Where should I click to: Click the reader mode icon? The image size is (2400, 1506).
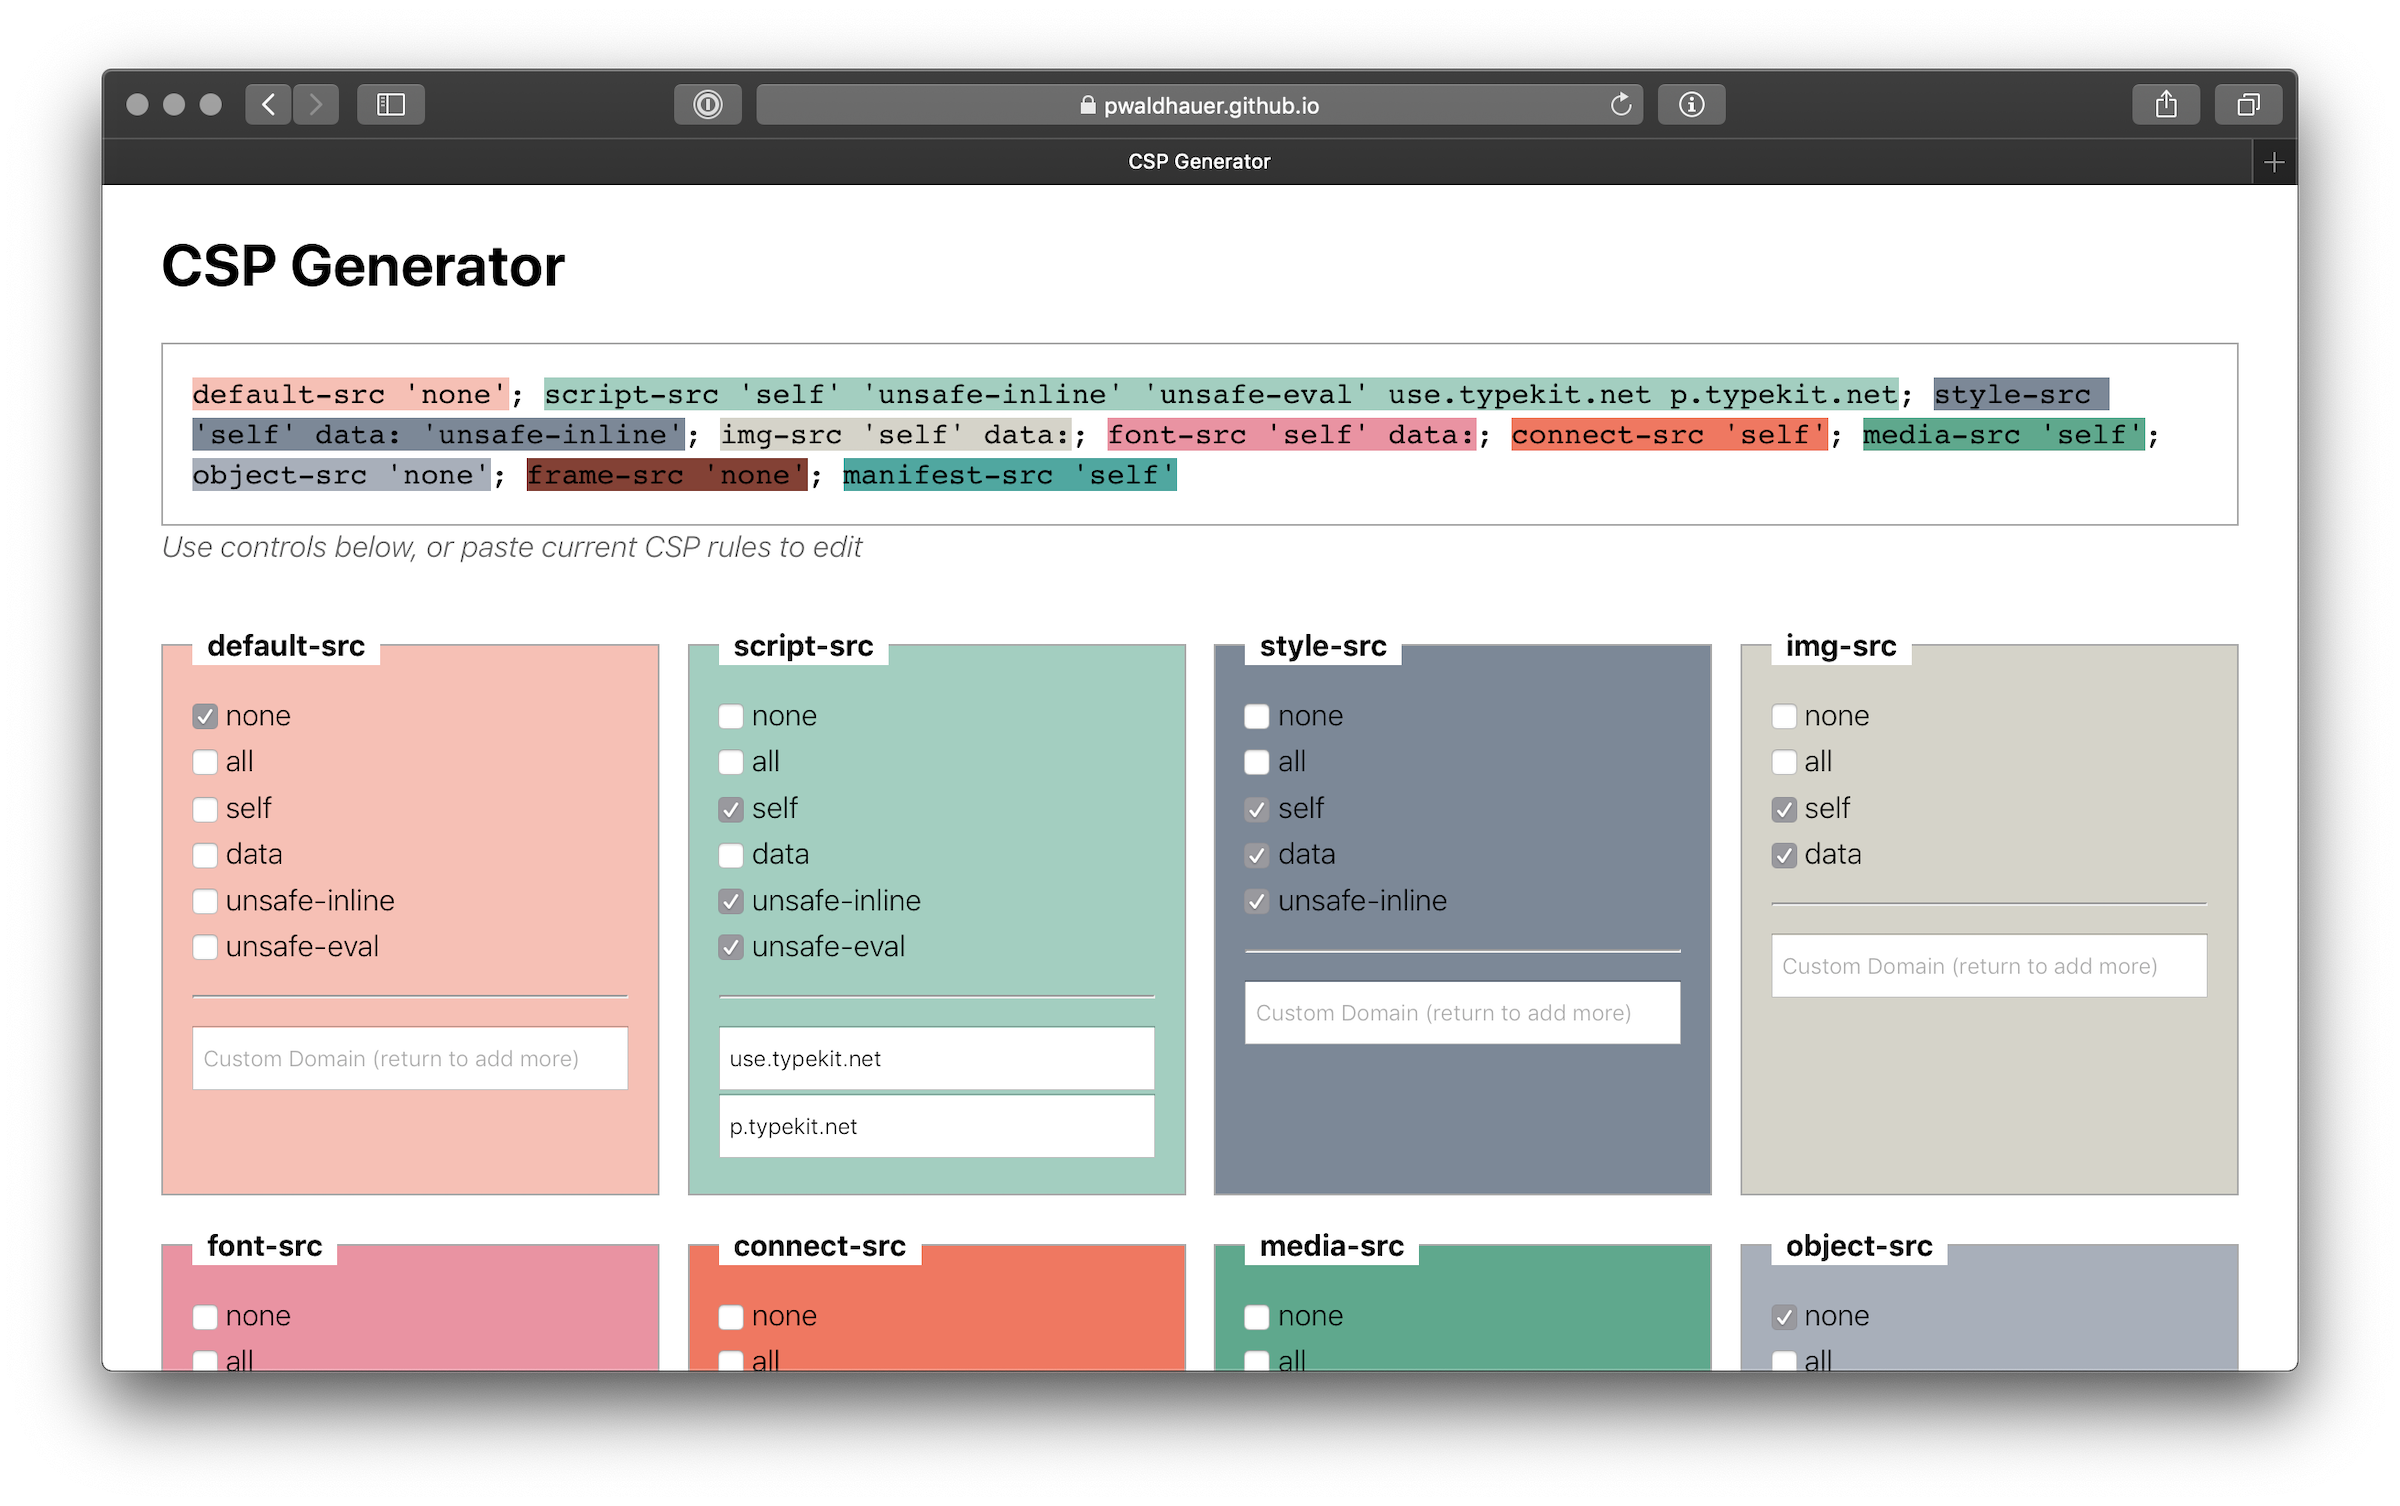pos(707,104)
